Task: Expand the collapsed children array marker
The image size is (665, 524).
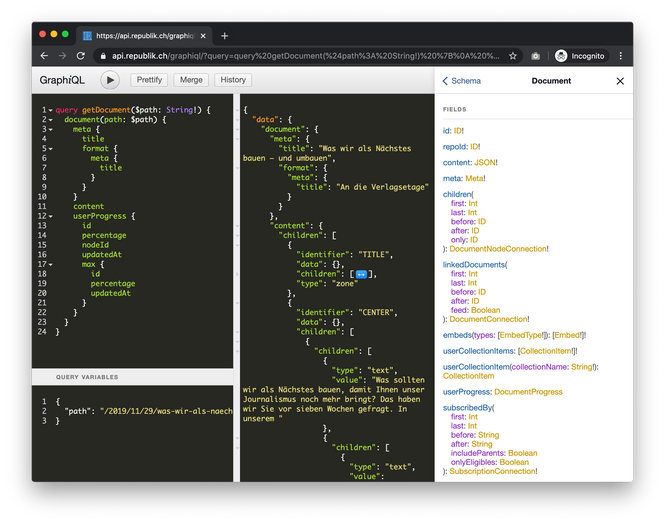Action: [362, 273]
